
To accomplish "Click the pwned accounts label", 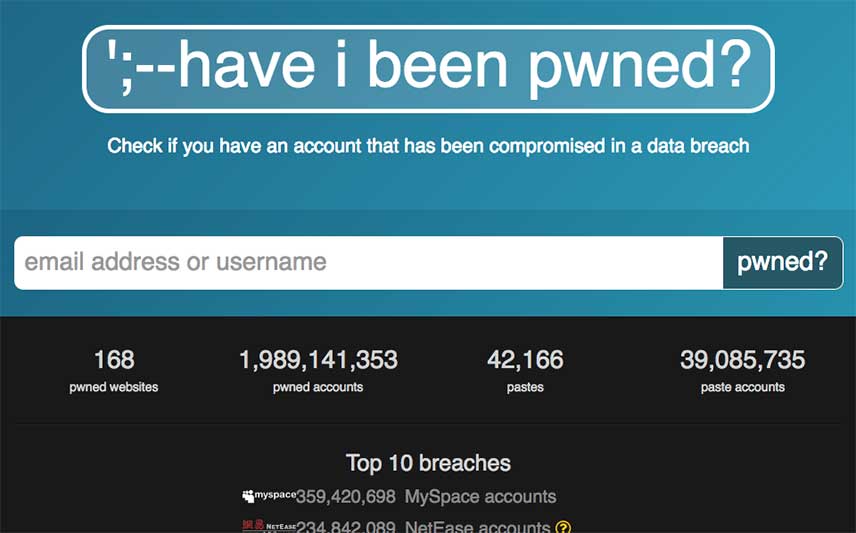I will (x=318, y=387).
